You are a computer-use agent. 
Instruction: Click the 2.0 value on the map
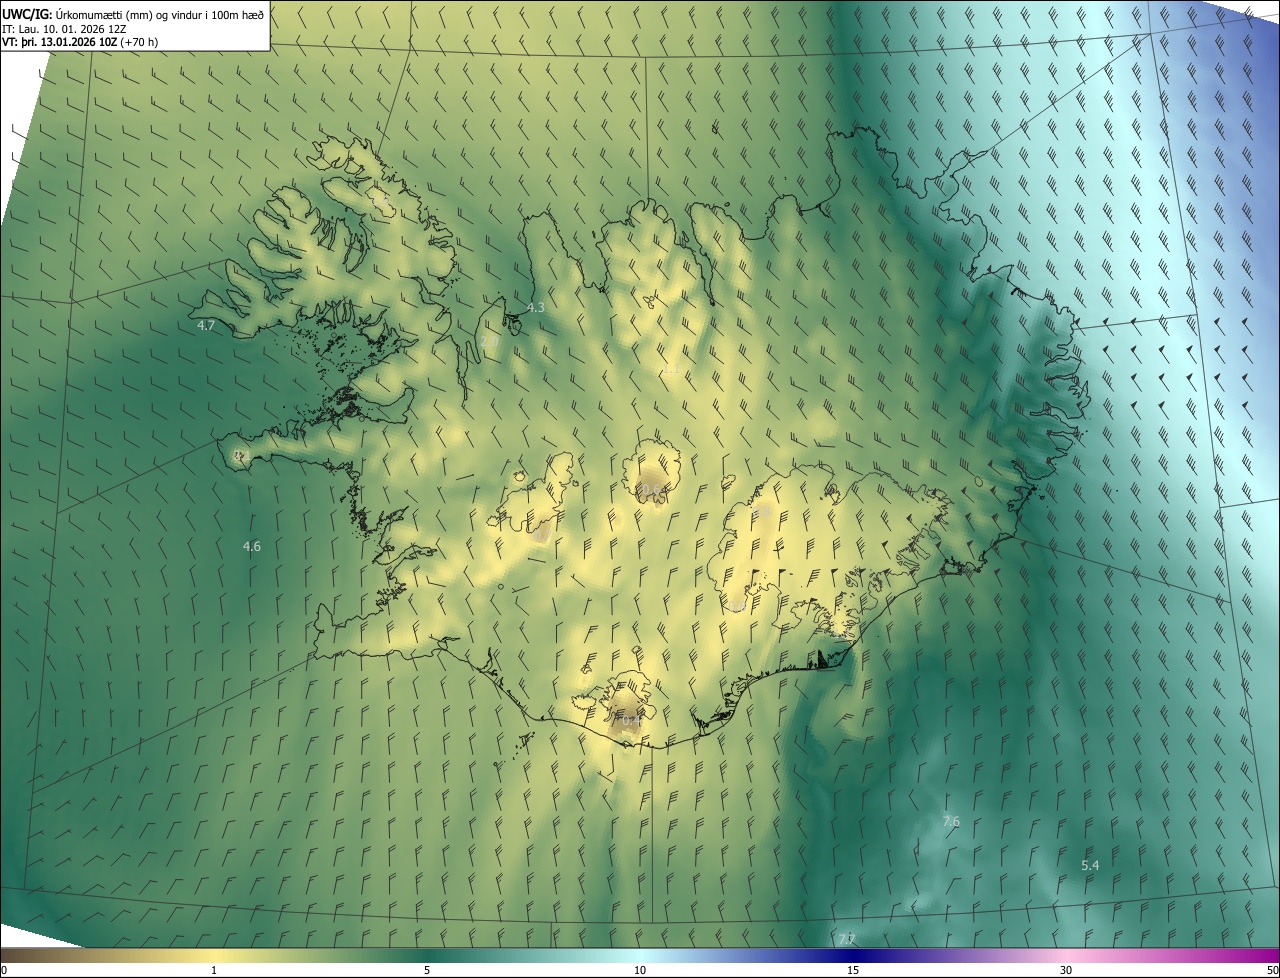click(489, 342)
